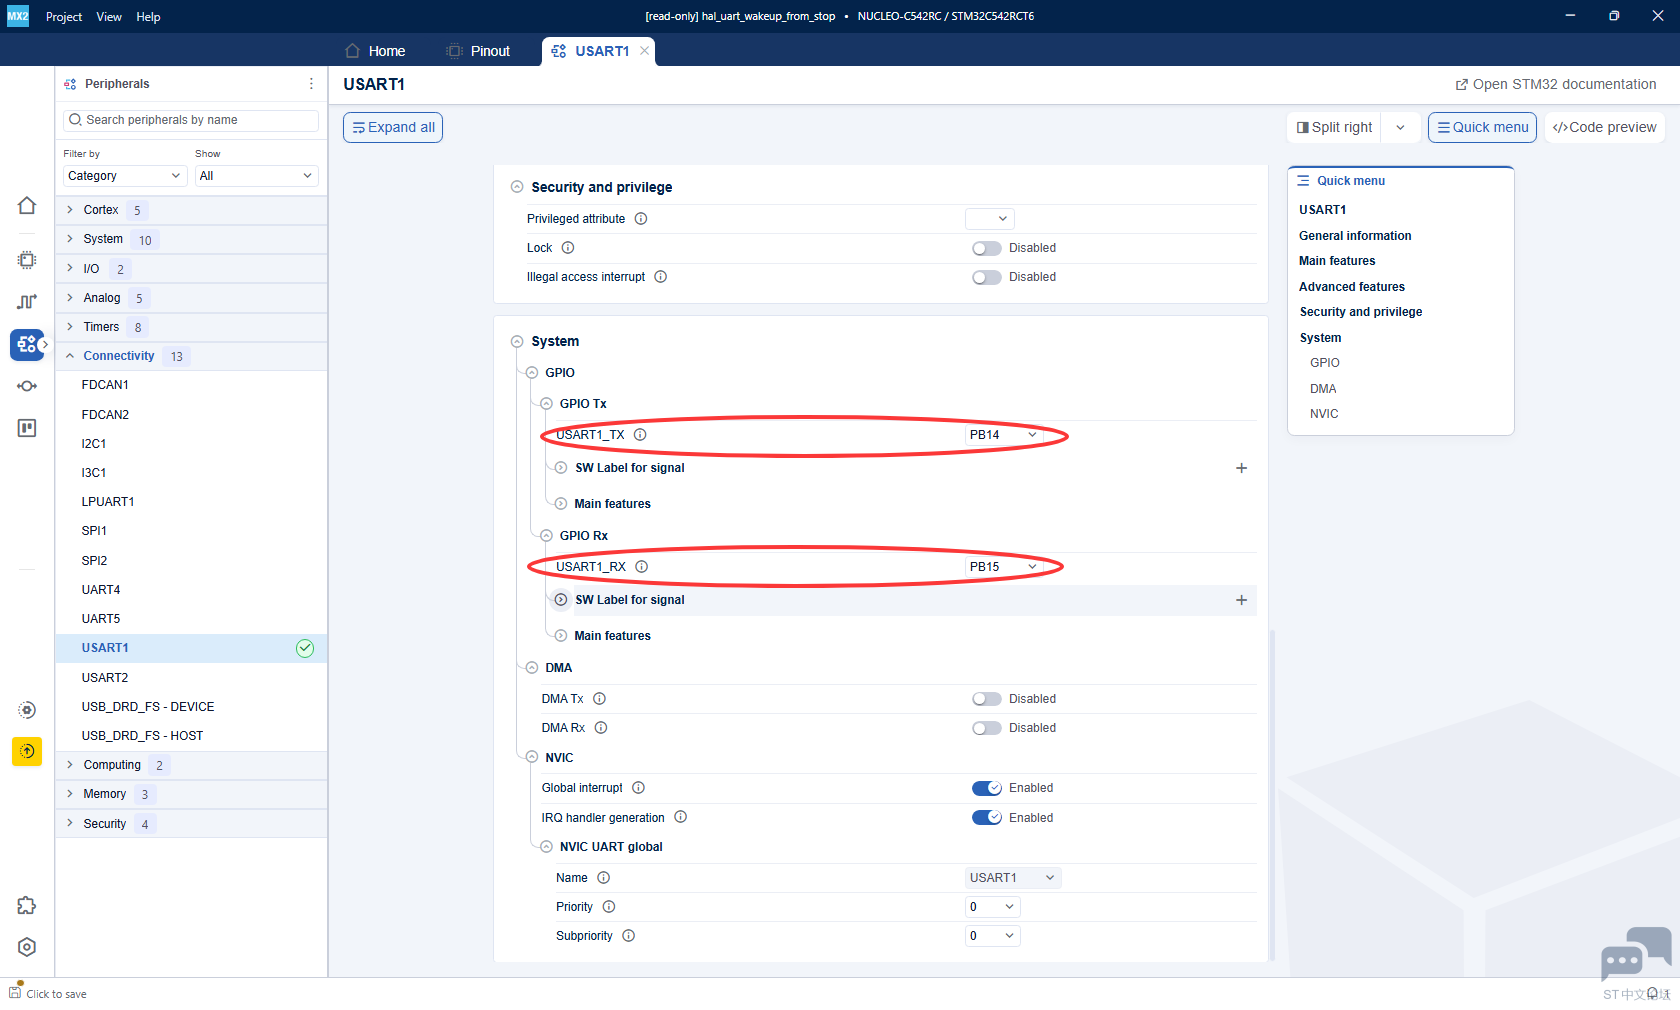Disable IRQ handler generation switch
1680x1010 pixels.
pos(986,818)
